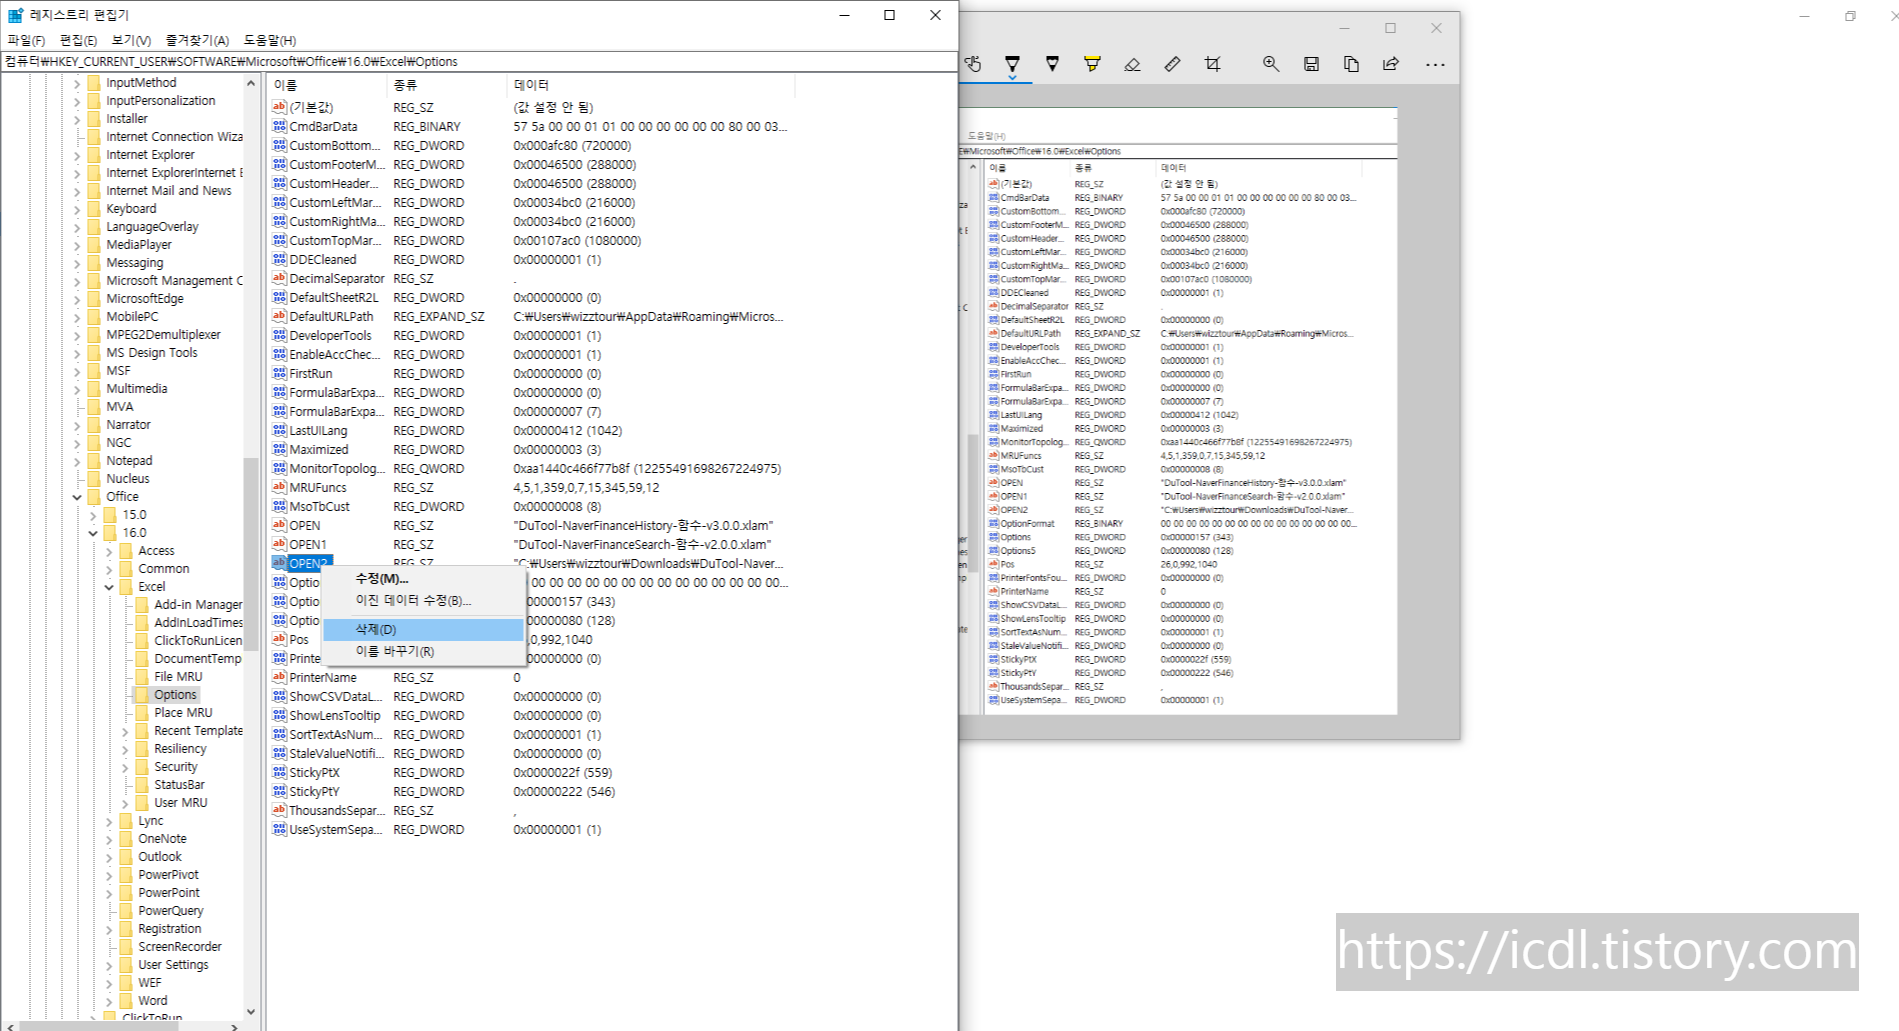Choose 수정(M)... from the context menu
This screenshot has height=1031, width=1899.
424,578
